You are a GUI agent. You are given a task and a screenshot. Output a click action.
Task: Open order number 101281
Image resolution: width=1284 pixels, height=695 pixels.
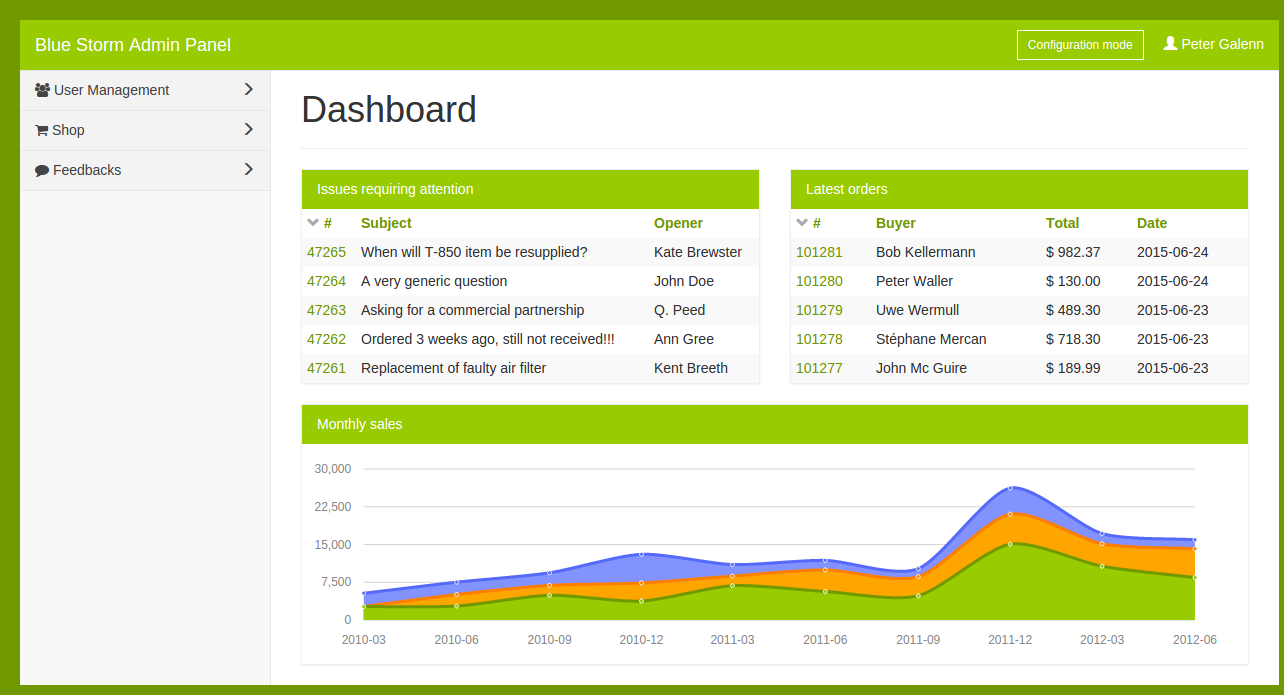819,252
